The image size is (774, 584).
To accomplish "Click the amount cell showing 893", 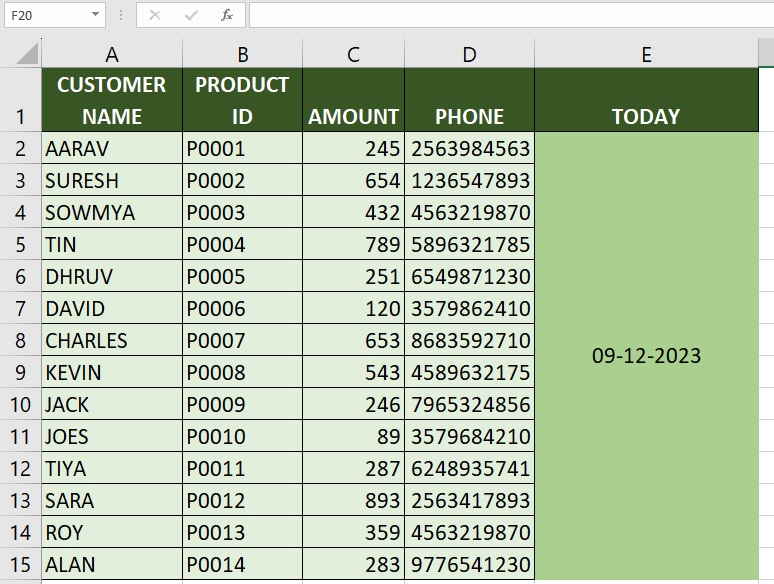I will (x=353, y=500).
